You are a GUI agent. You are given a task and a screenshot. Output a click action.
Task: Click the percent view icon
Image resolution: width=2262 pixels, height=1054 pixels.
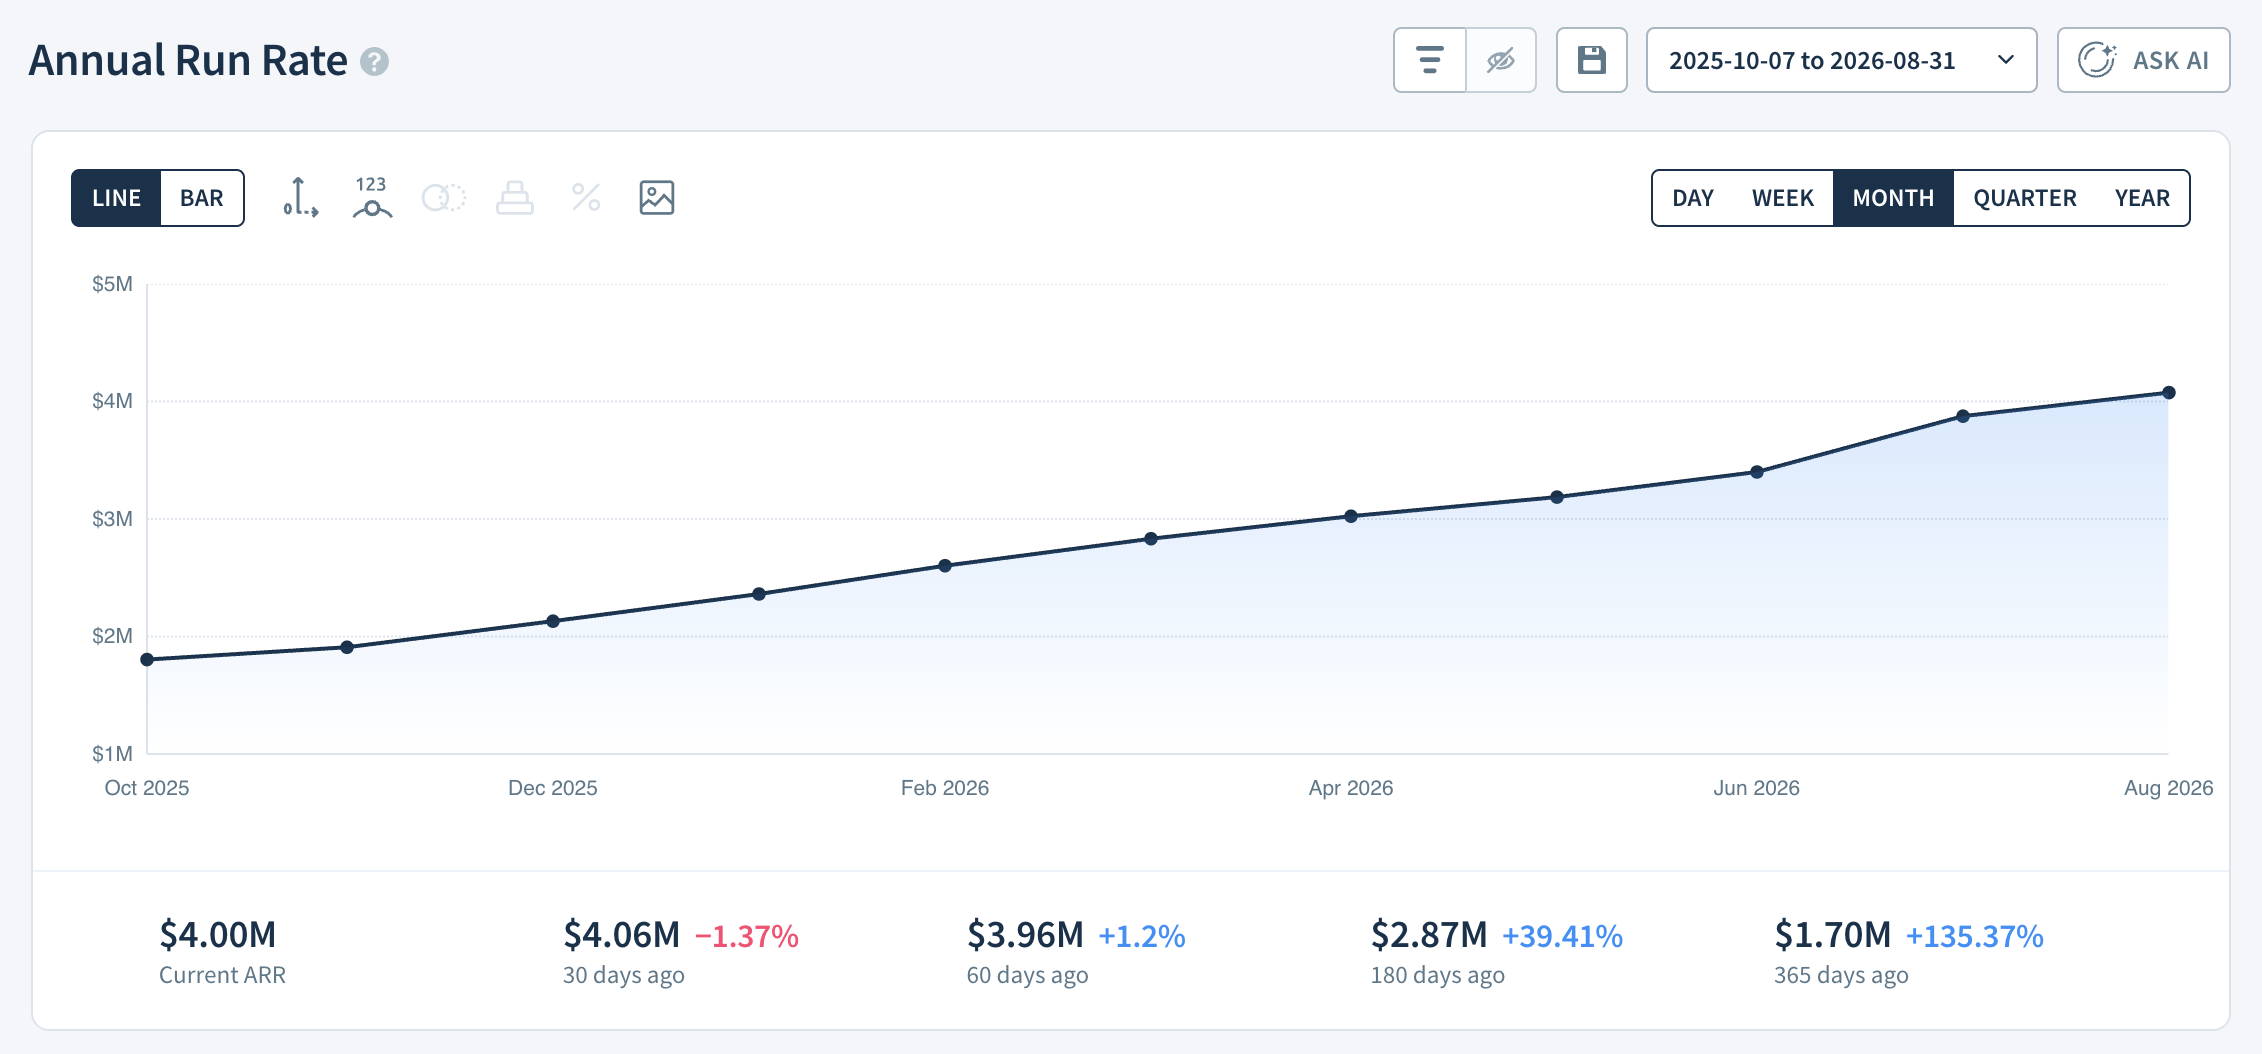[586, 198]
